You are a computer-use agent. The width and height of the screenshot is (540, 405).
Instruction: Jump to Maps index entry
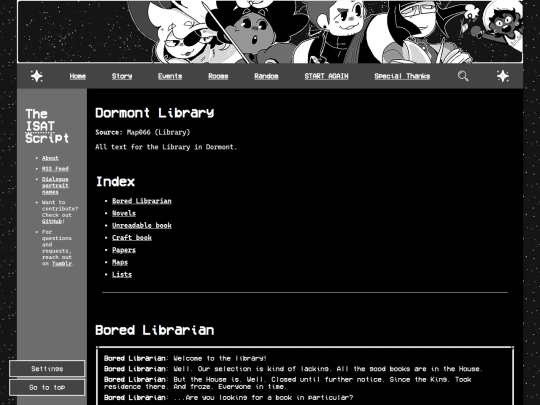(x=120, y=262)
